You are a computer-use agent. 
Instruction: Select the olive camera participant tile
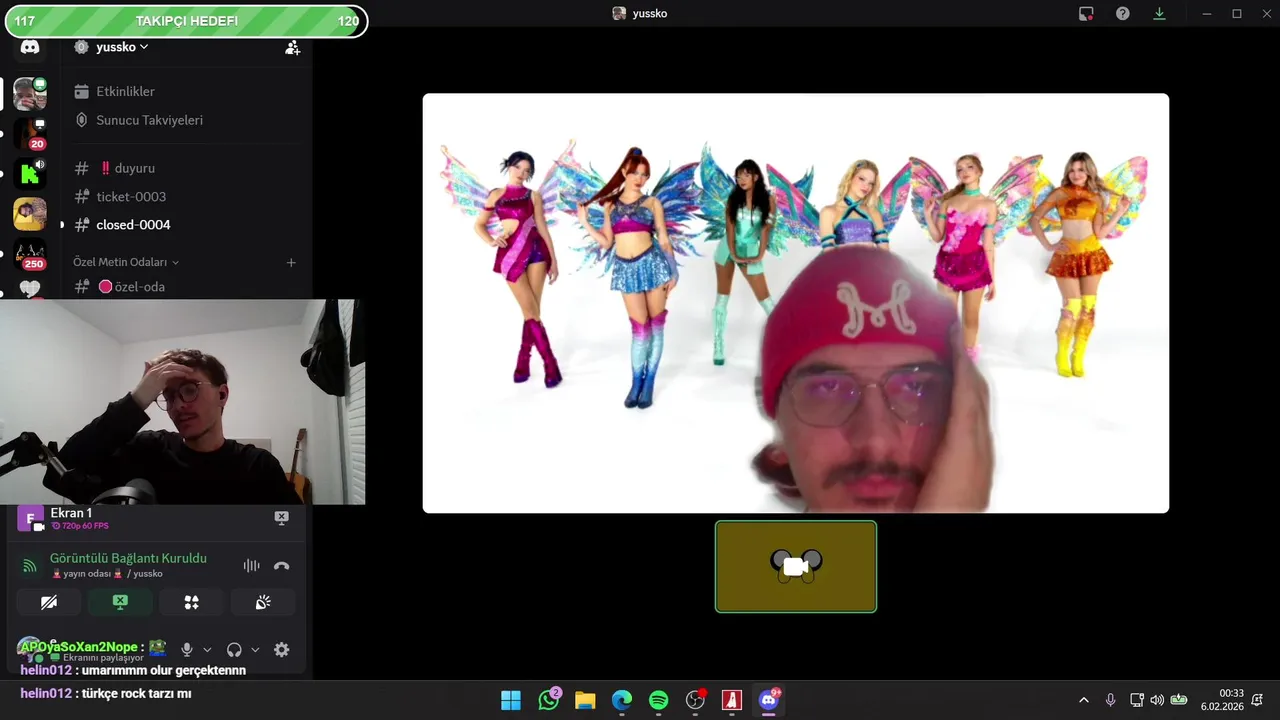pos(795,566)
